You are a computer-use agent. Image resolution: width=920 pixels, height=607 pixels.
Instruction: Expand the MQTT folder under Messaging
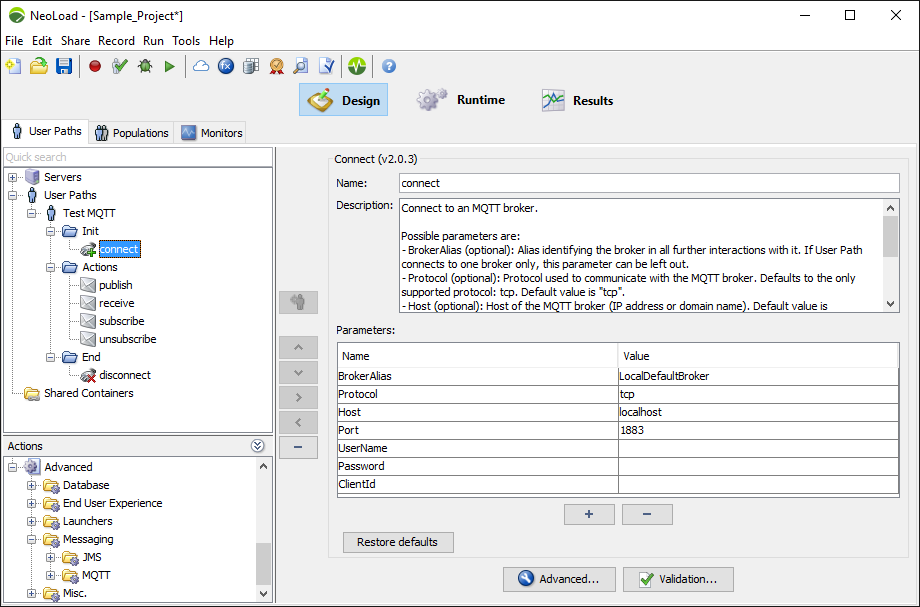pos(51,575)
